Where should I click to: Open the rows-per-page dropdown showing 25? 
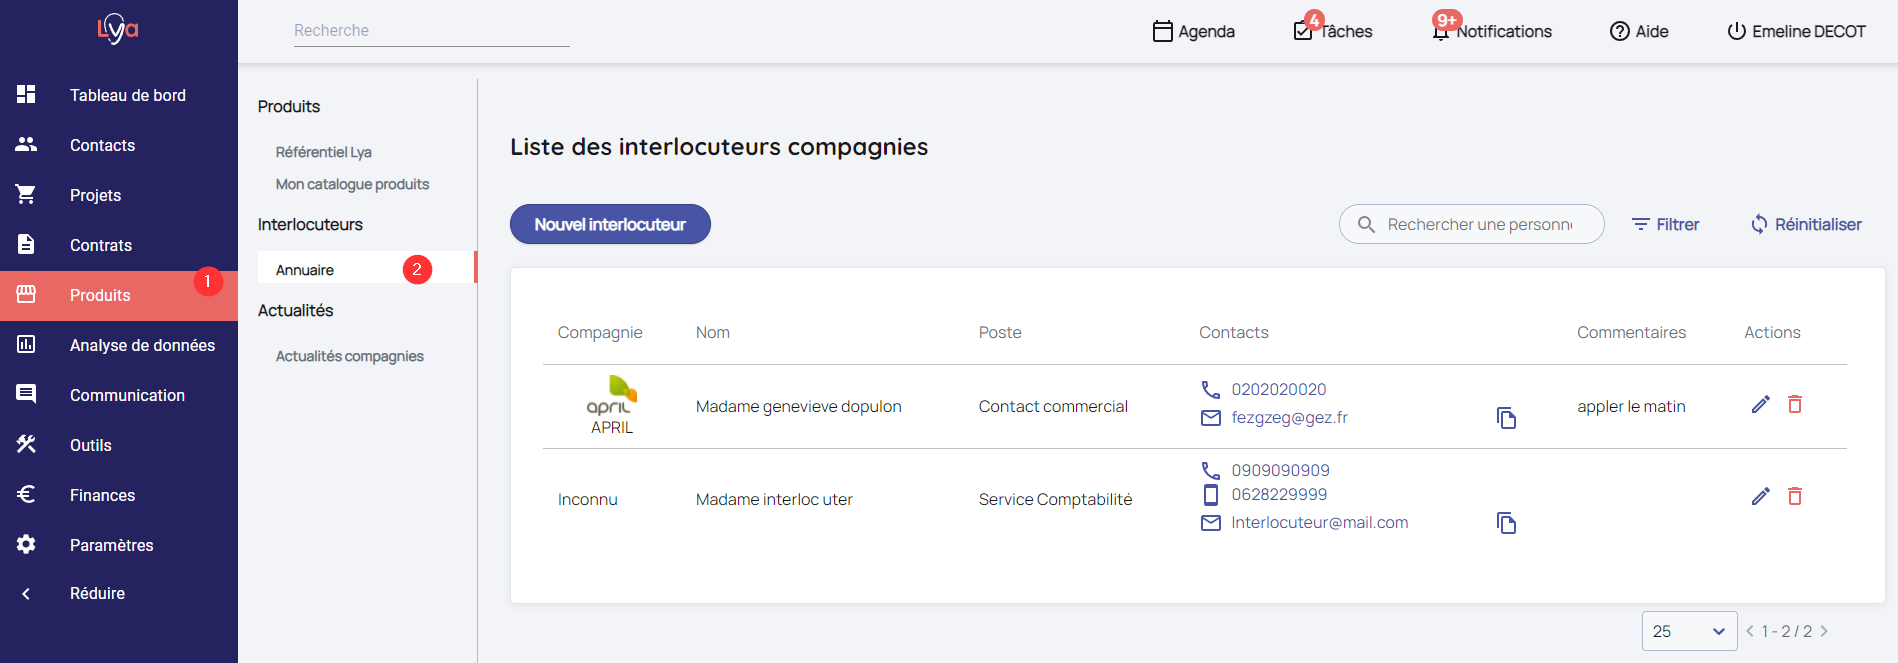point(1688,631)
